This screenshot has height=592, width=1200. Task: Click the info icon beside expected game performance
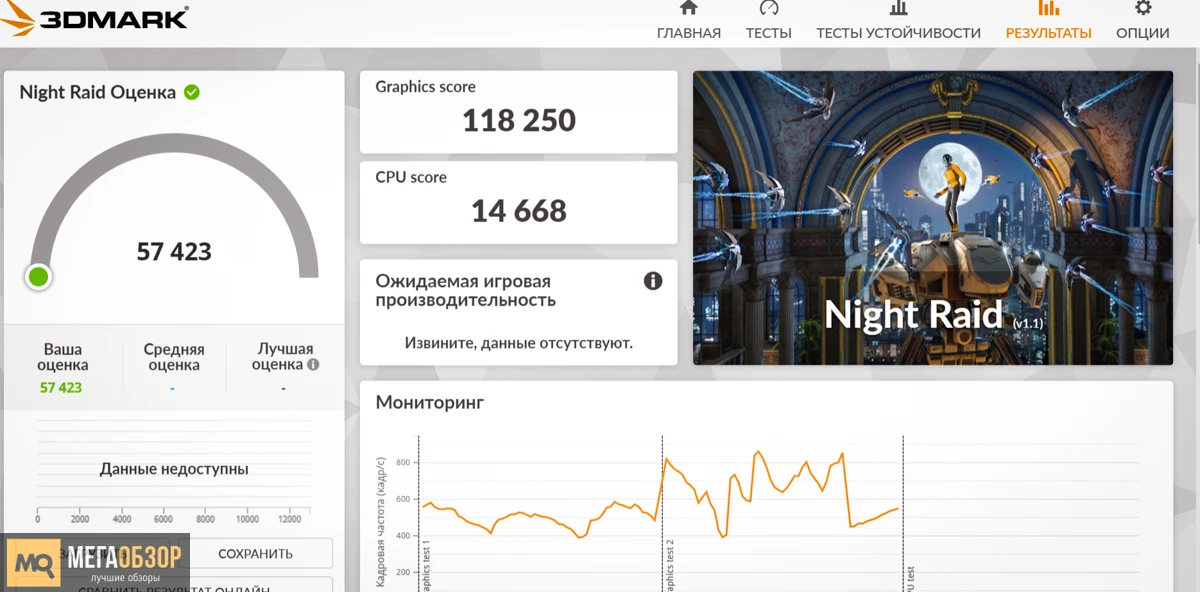tap(653, 281)
